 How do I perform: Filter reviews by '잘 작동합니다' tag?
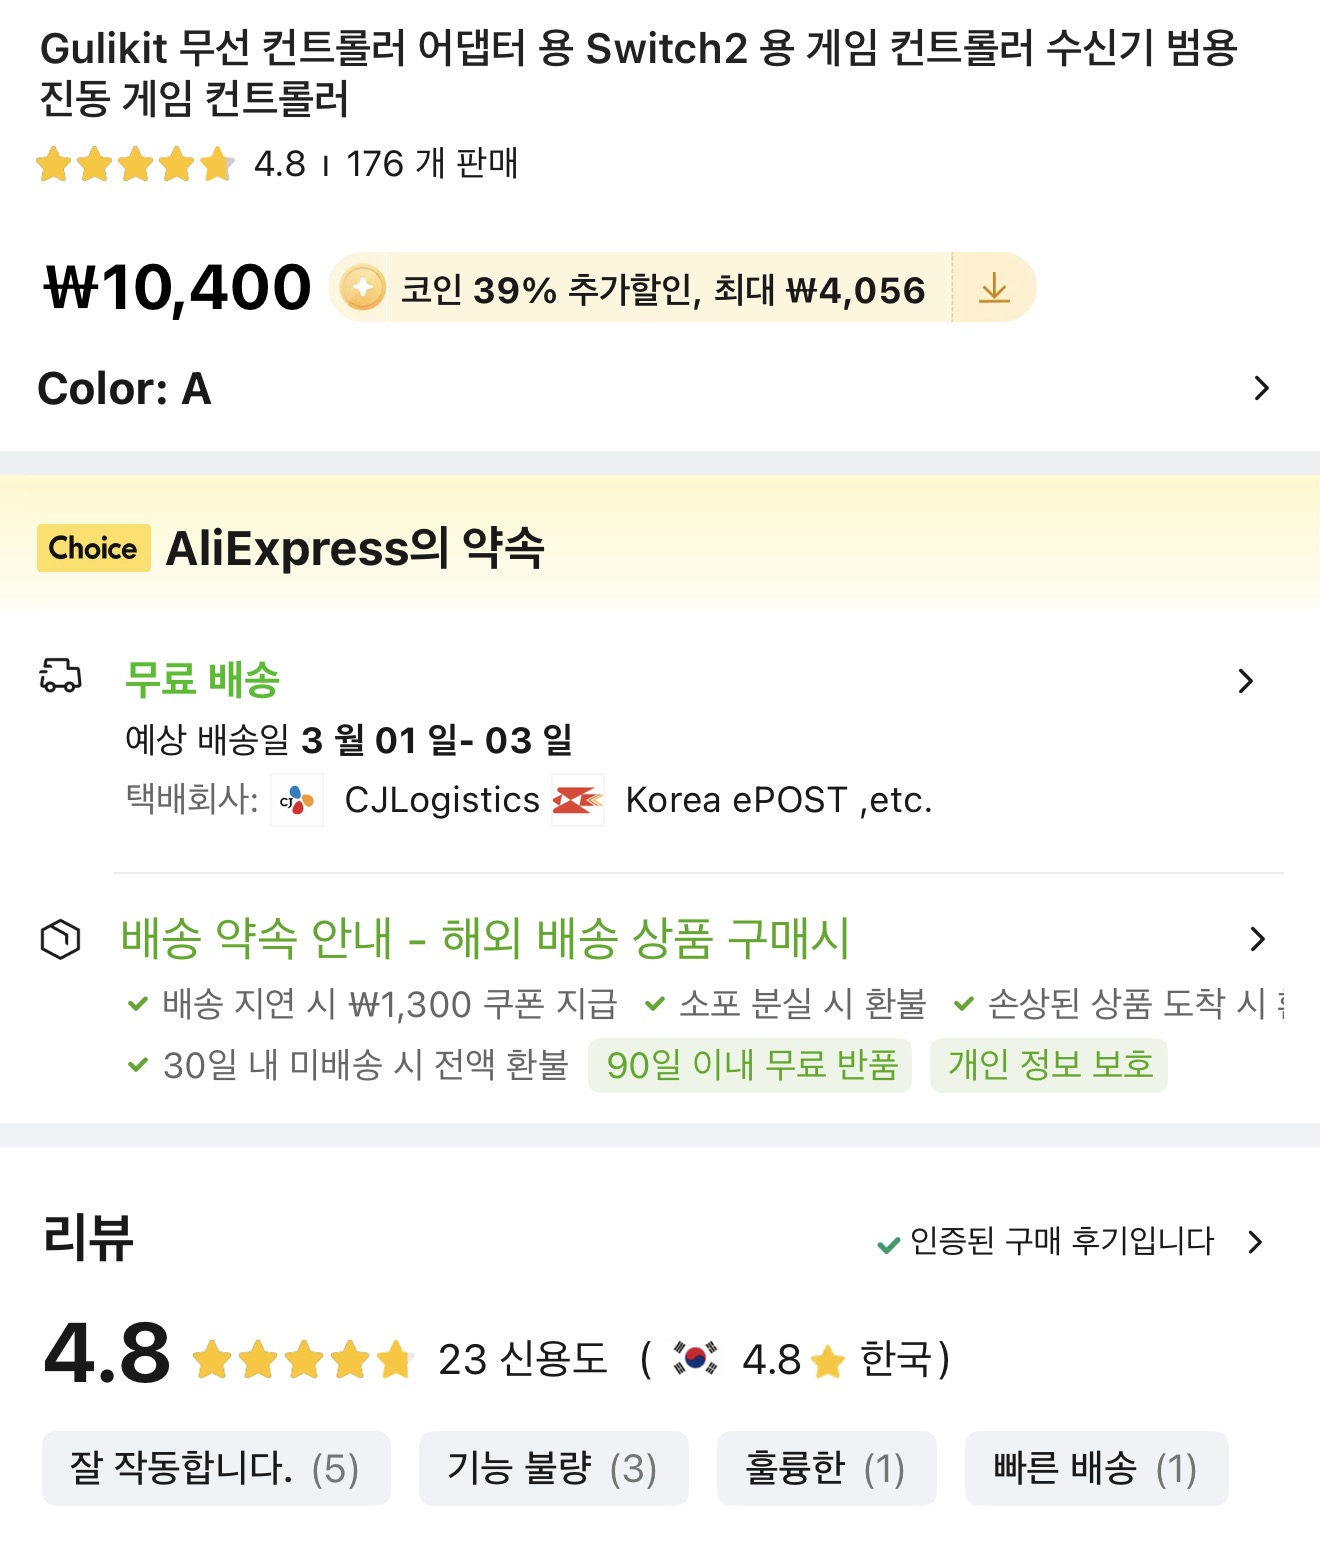[x=215, y=1468]
